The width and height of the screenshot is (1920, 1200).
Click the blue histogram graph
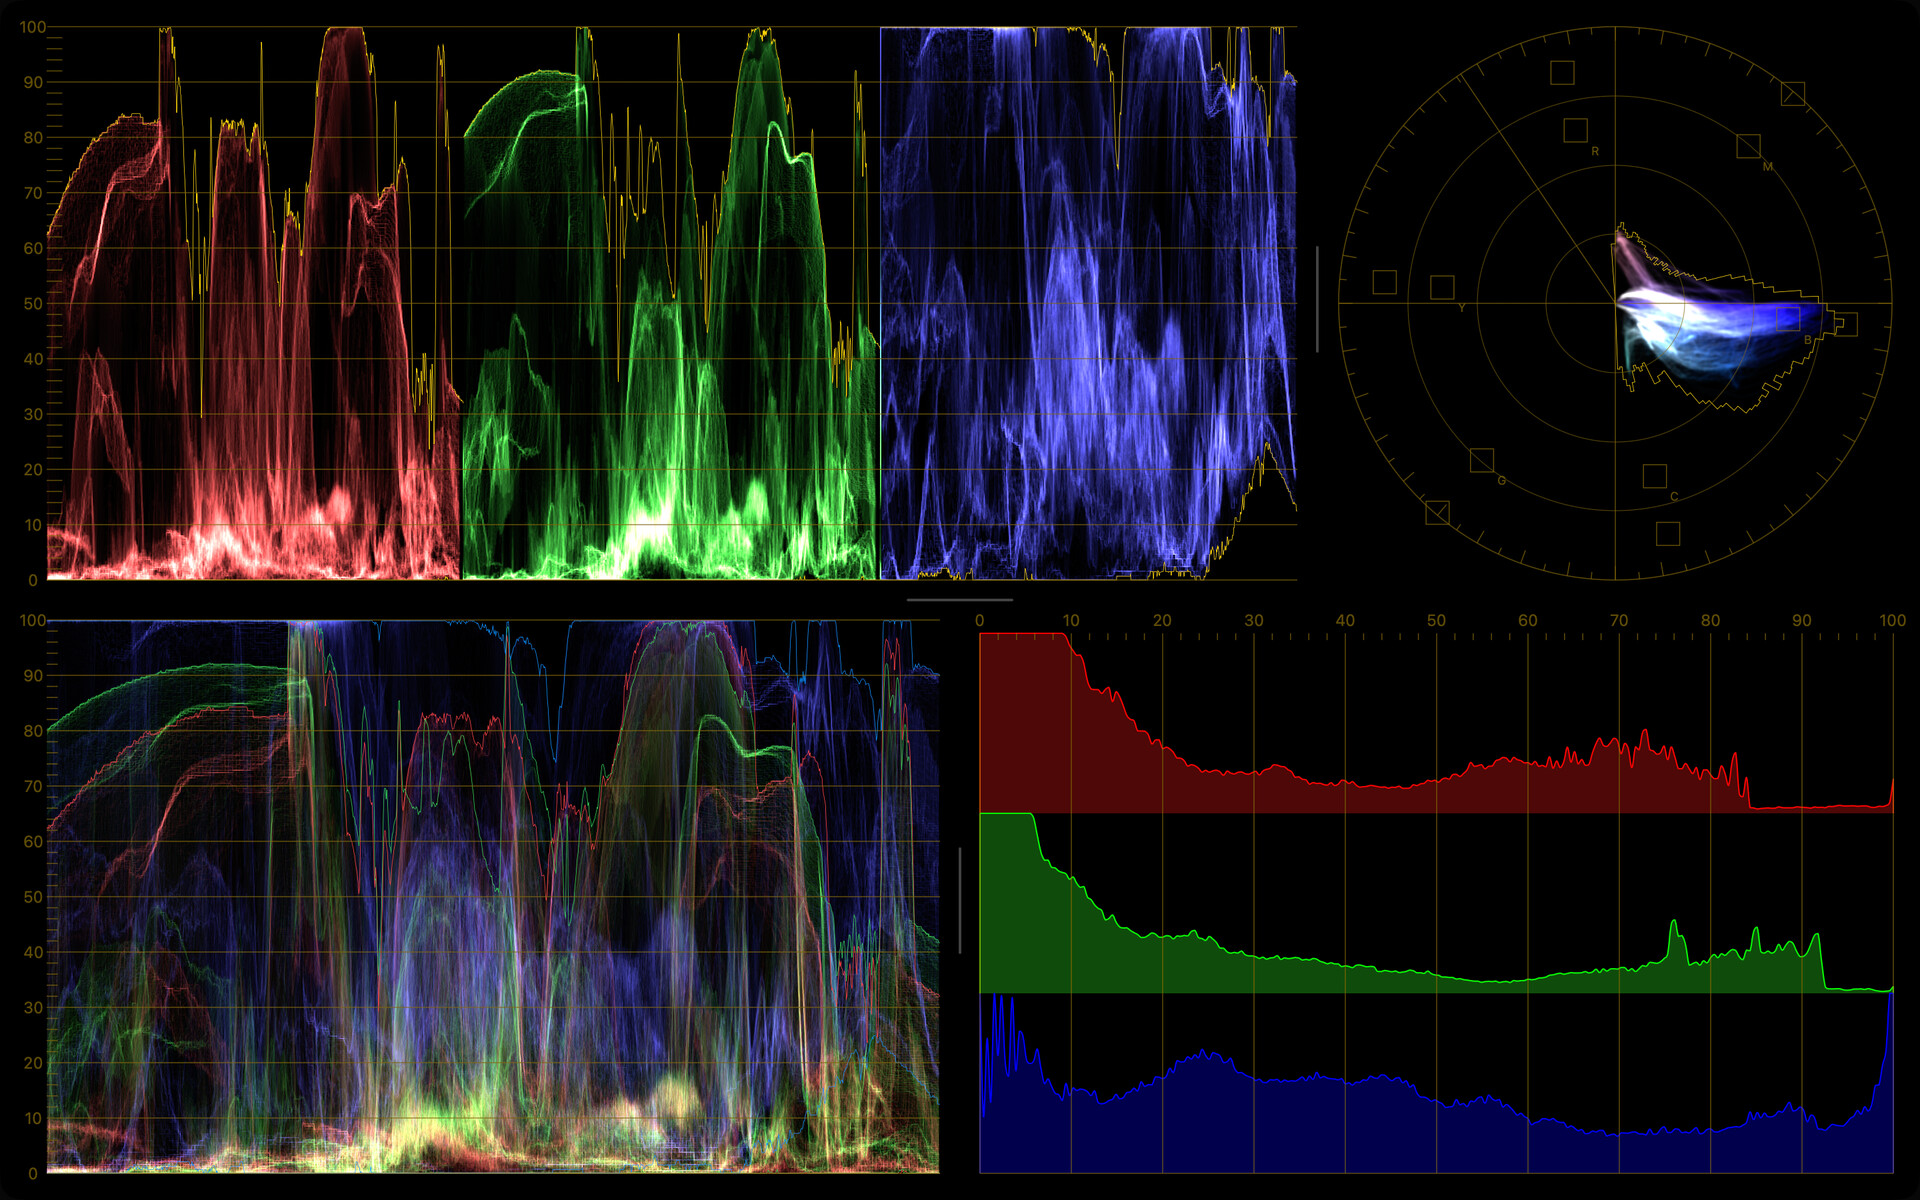pos(1436,1083)
